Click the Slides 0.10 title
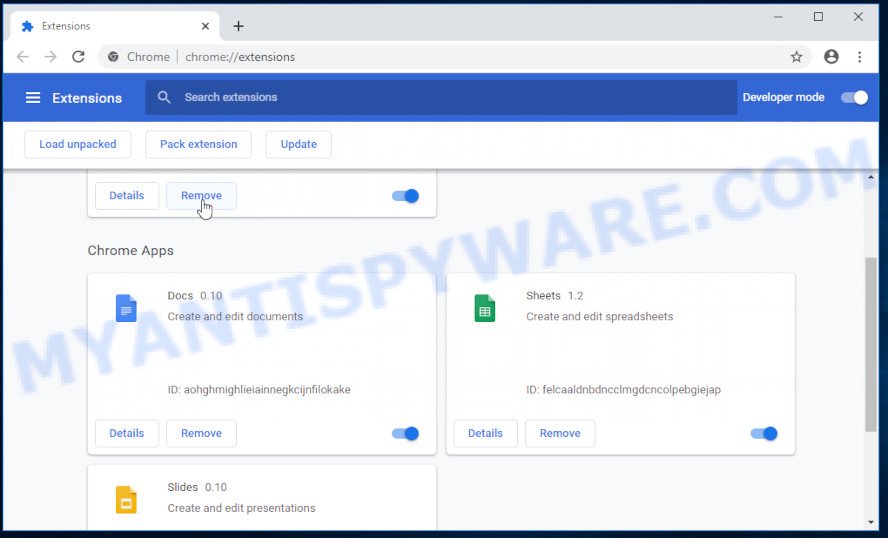 (x=197, y=487)
